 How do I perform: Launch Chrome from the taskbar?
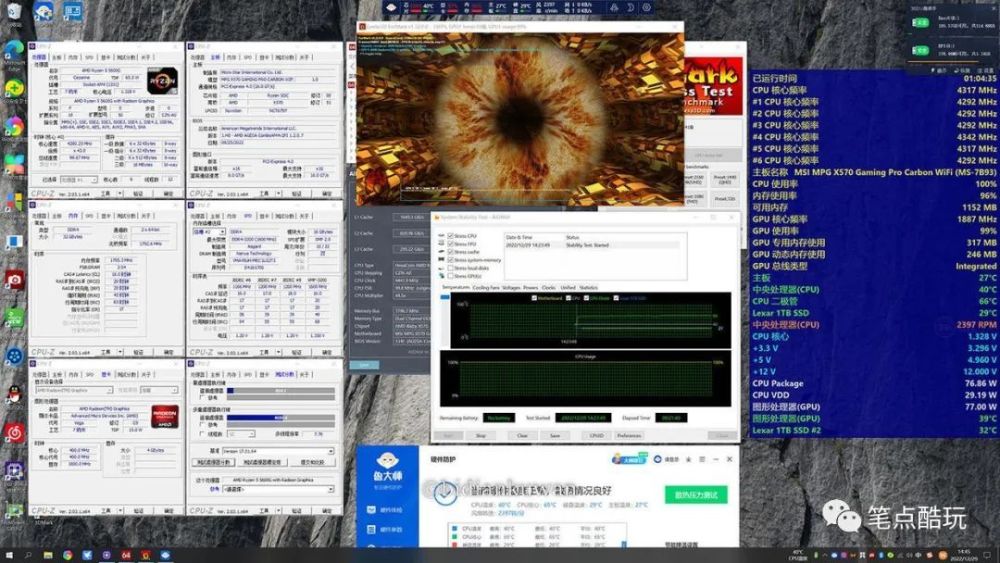[x=67, y=555]
